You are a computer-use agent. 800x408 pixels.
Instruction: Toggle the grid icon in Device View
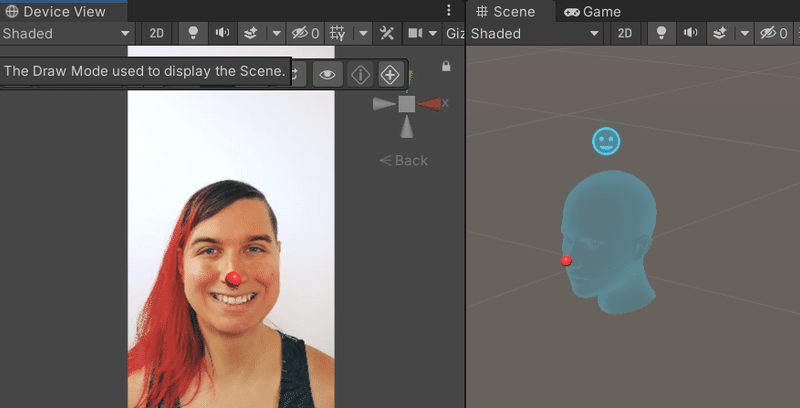pyautogui.click(x=338, y=34)
